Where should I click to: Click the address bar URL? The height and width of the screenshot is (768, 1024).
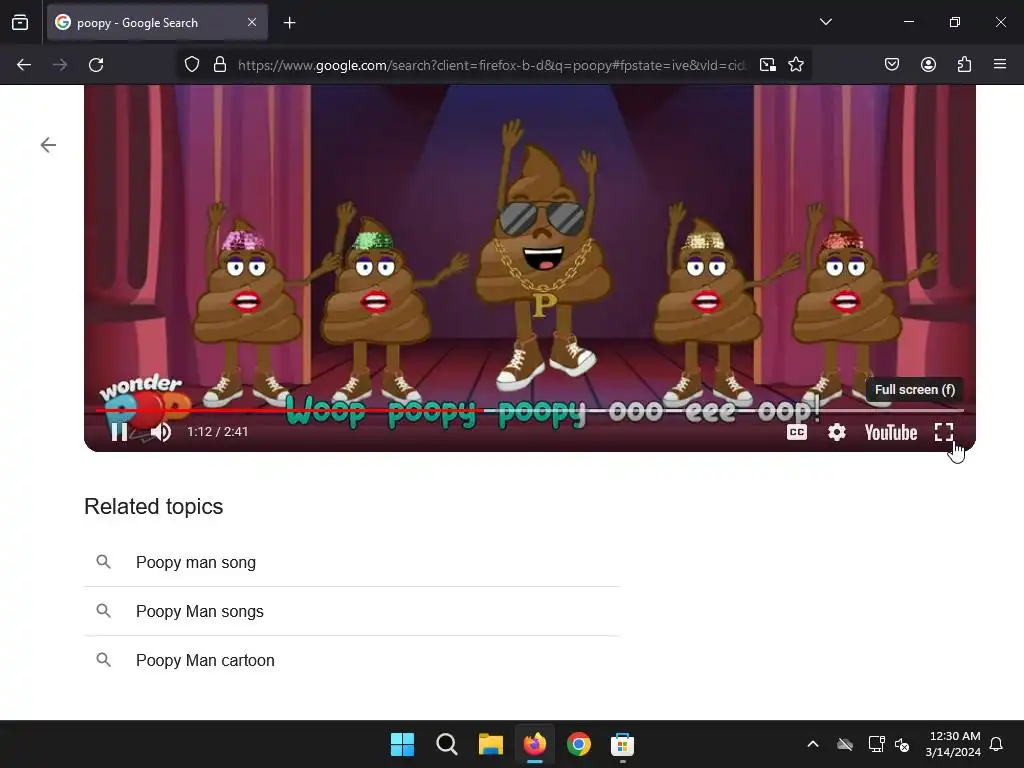pos(492,65)
